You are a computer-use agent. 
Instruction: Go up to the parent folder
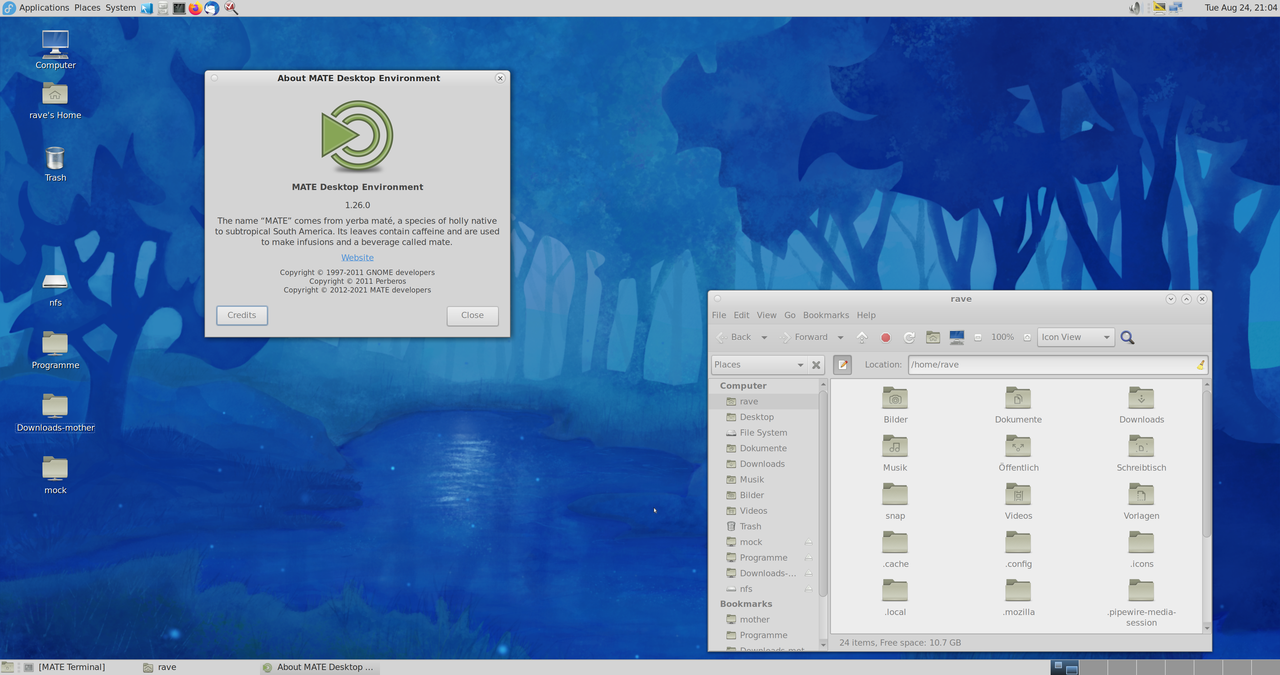pos(862,338)
